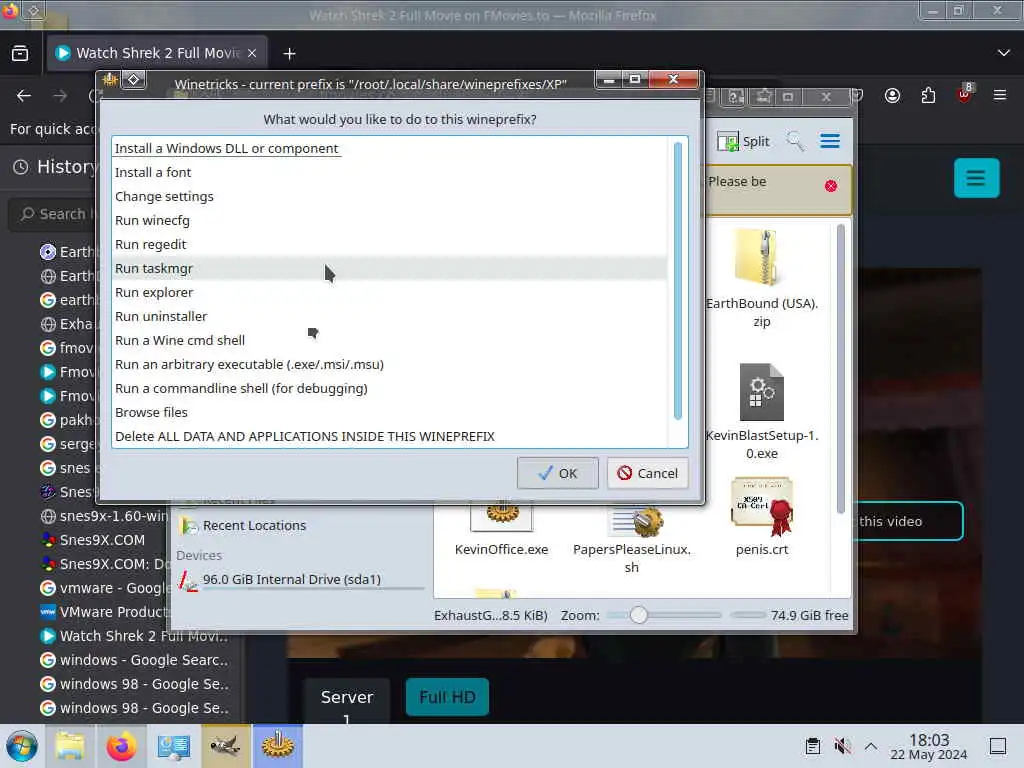This screenshot has height=768, width=1024.
Task: Open the teal website menu button
Action: pyautogui.click(x=976, y=178)
